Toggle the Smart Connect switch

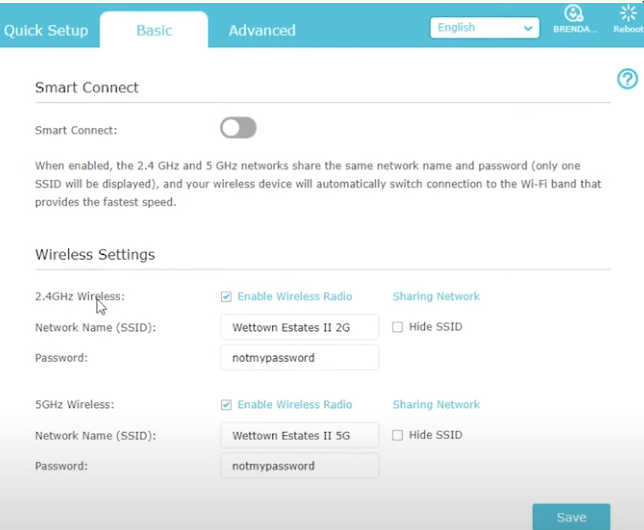238,128
